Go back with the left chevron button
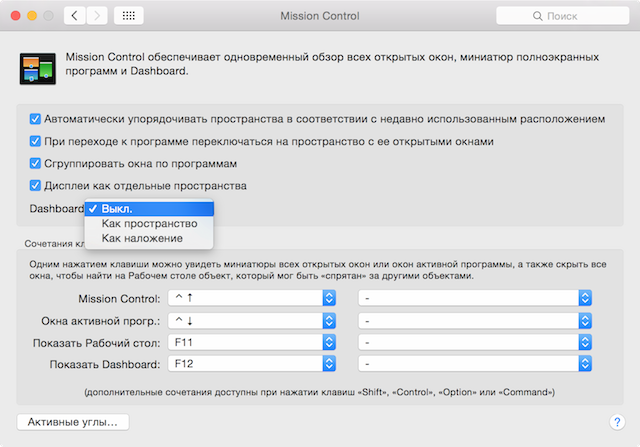This screenshot has height=447, width=640. click(x=75, y=16)
